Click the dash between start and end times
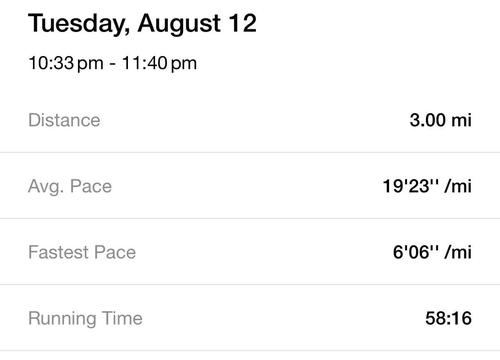Image resolution: width=500 pixels, height=360 pixels. click(x=113, y=64)
